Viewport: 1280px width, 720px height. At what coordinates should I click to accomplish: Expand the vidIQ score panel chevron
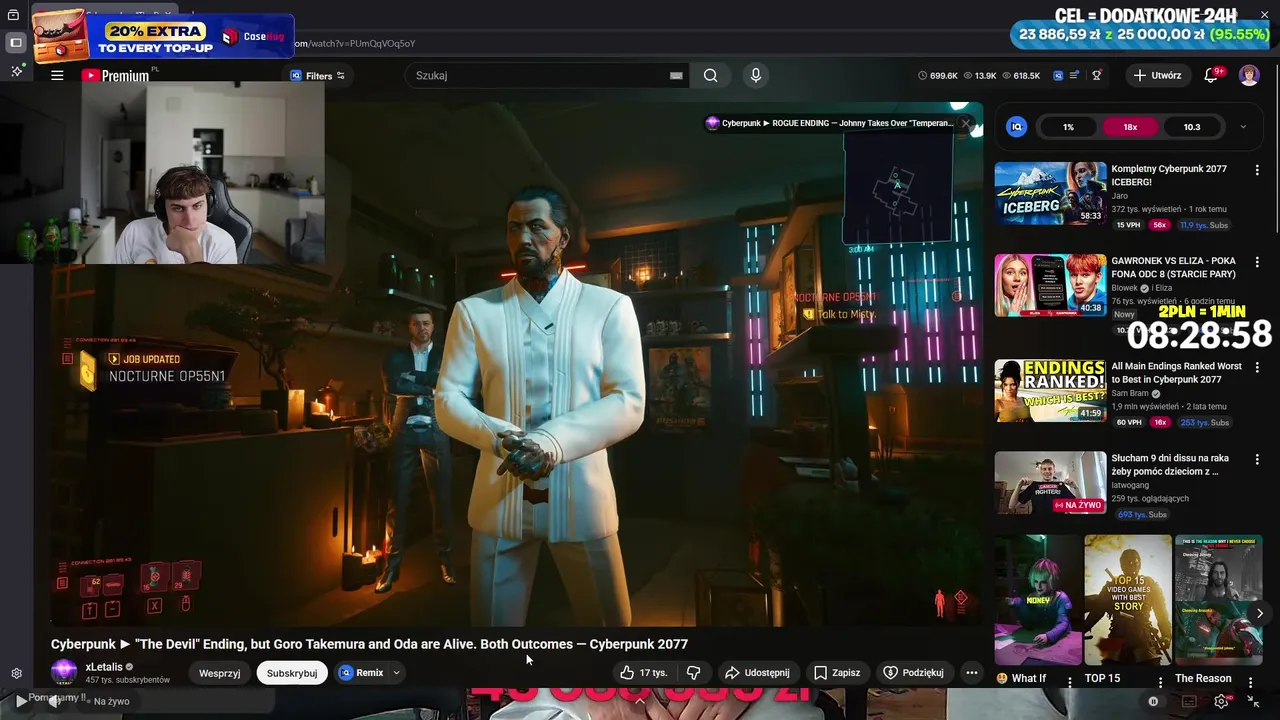point(1243,127)
